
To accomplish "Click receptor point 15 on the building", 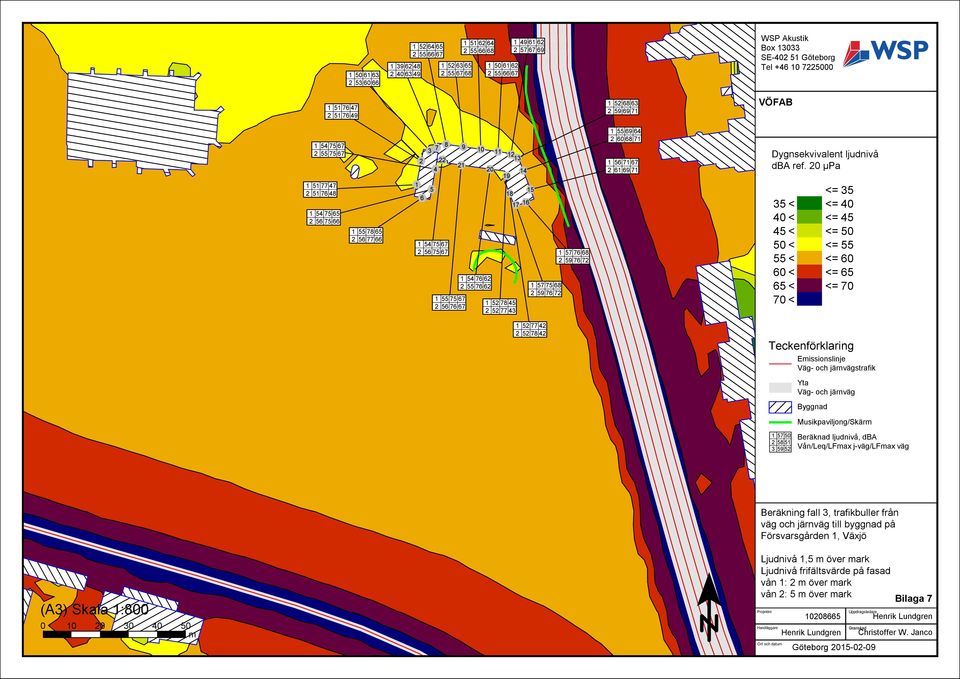I will 530,190.
